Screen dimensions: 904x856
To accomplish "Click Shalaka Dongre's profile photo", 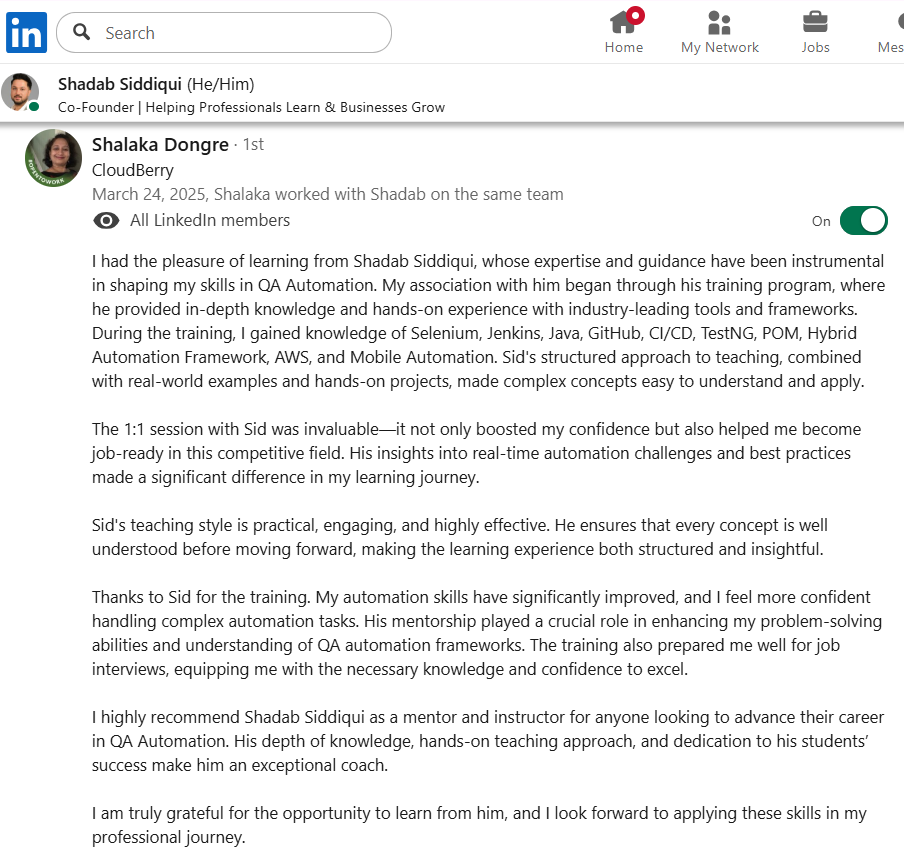I will pos(53,158).
